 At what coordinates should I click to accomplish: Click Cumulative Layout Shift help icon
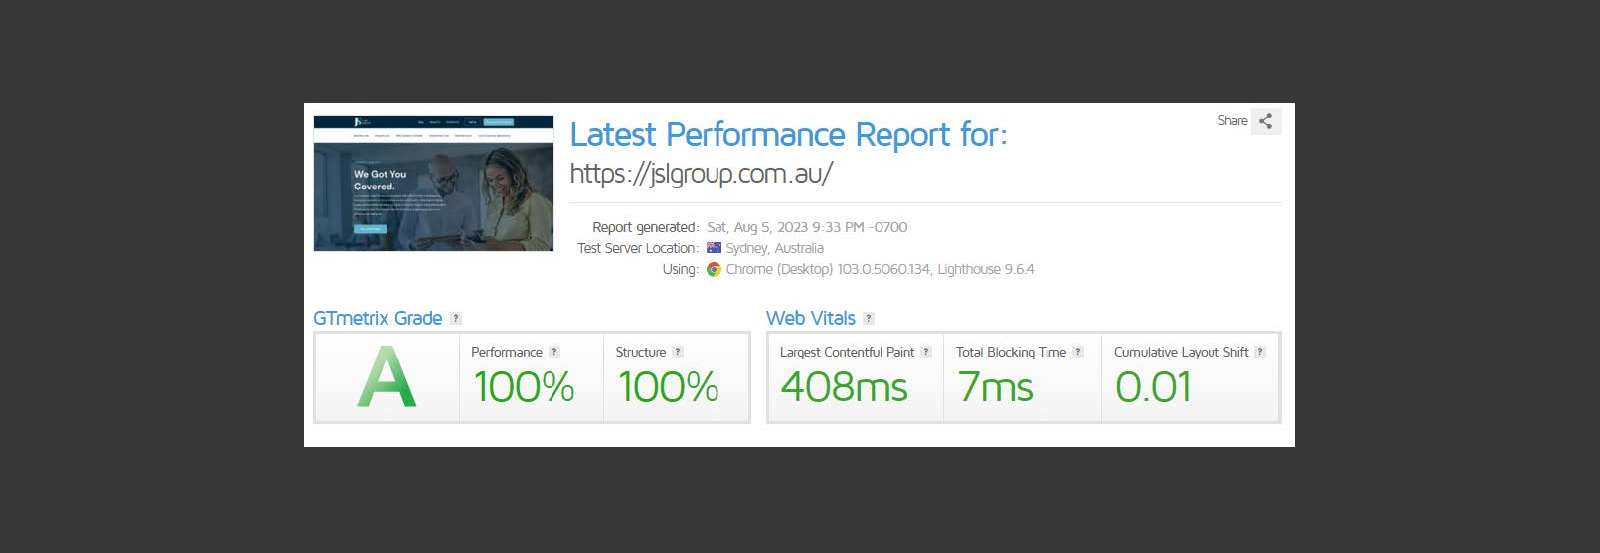pyautogui.click(x=1260, y=352)
